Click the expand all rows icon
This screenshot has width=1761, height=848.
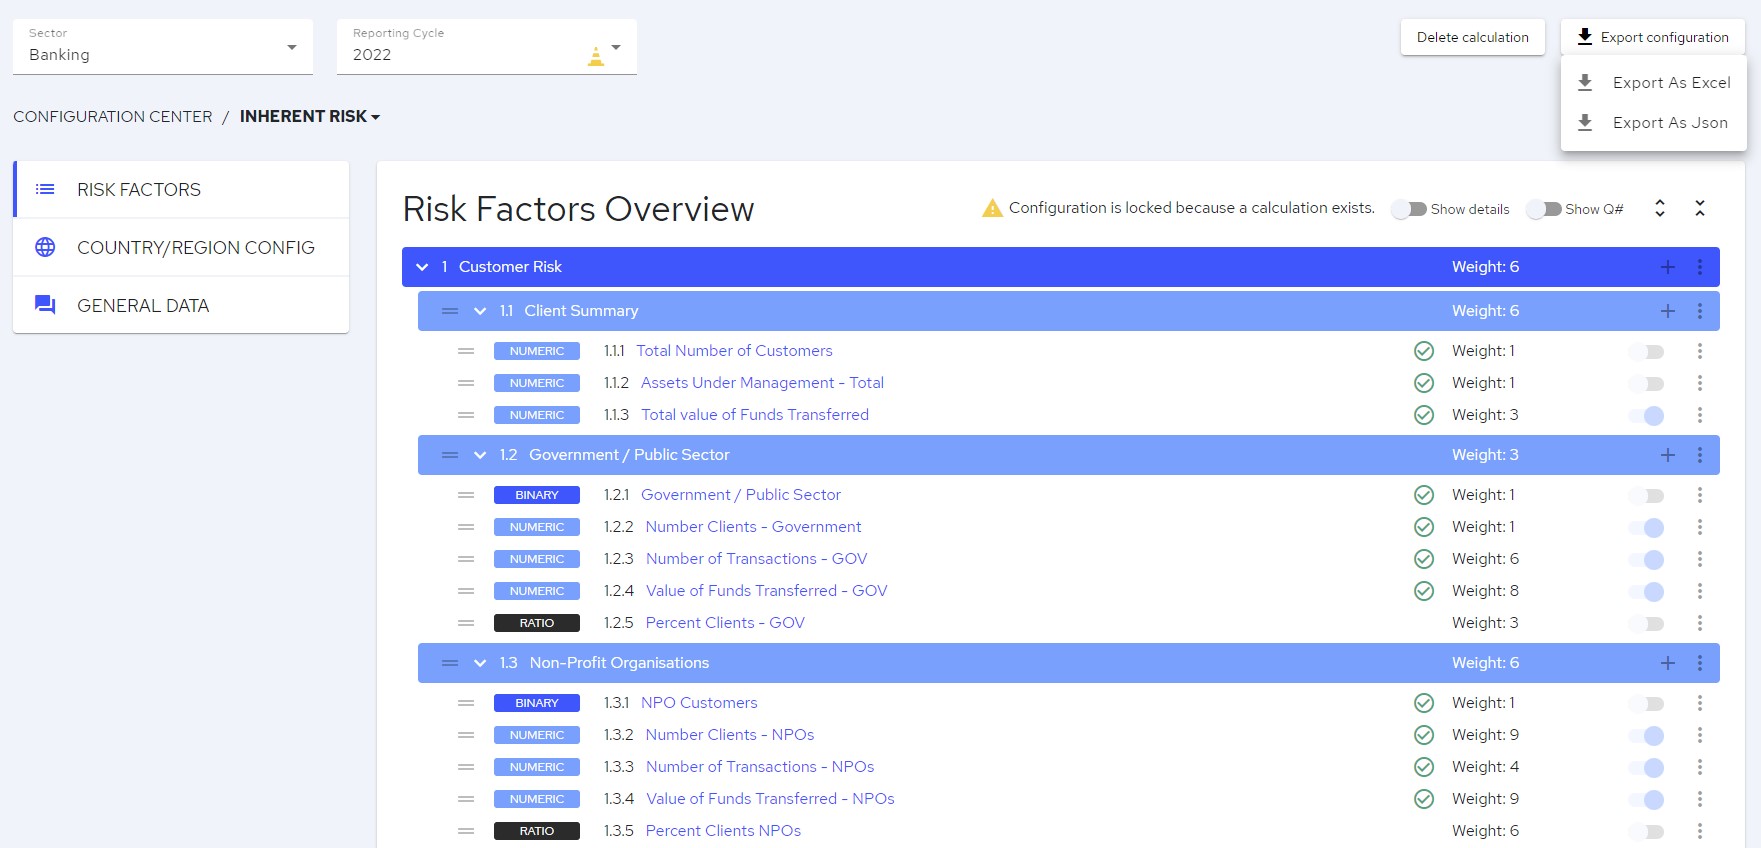1660,208
